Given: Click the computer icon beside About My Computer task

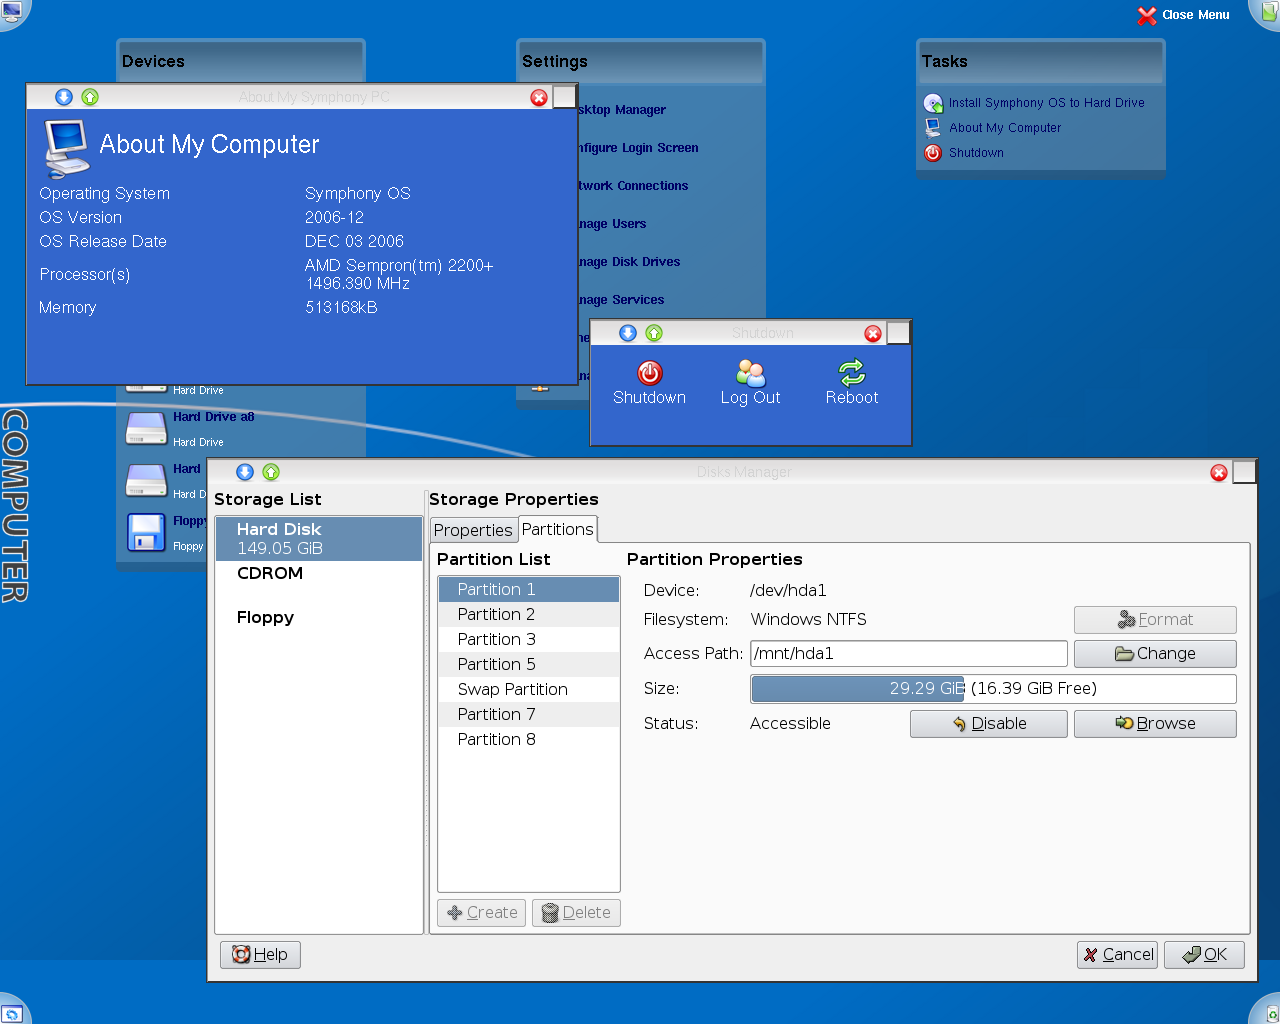Looking at the screenshot, I should (x=933, y=128).
